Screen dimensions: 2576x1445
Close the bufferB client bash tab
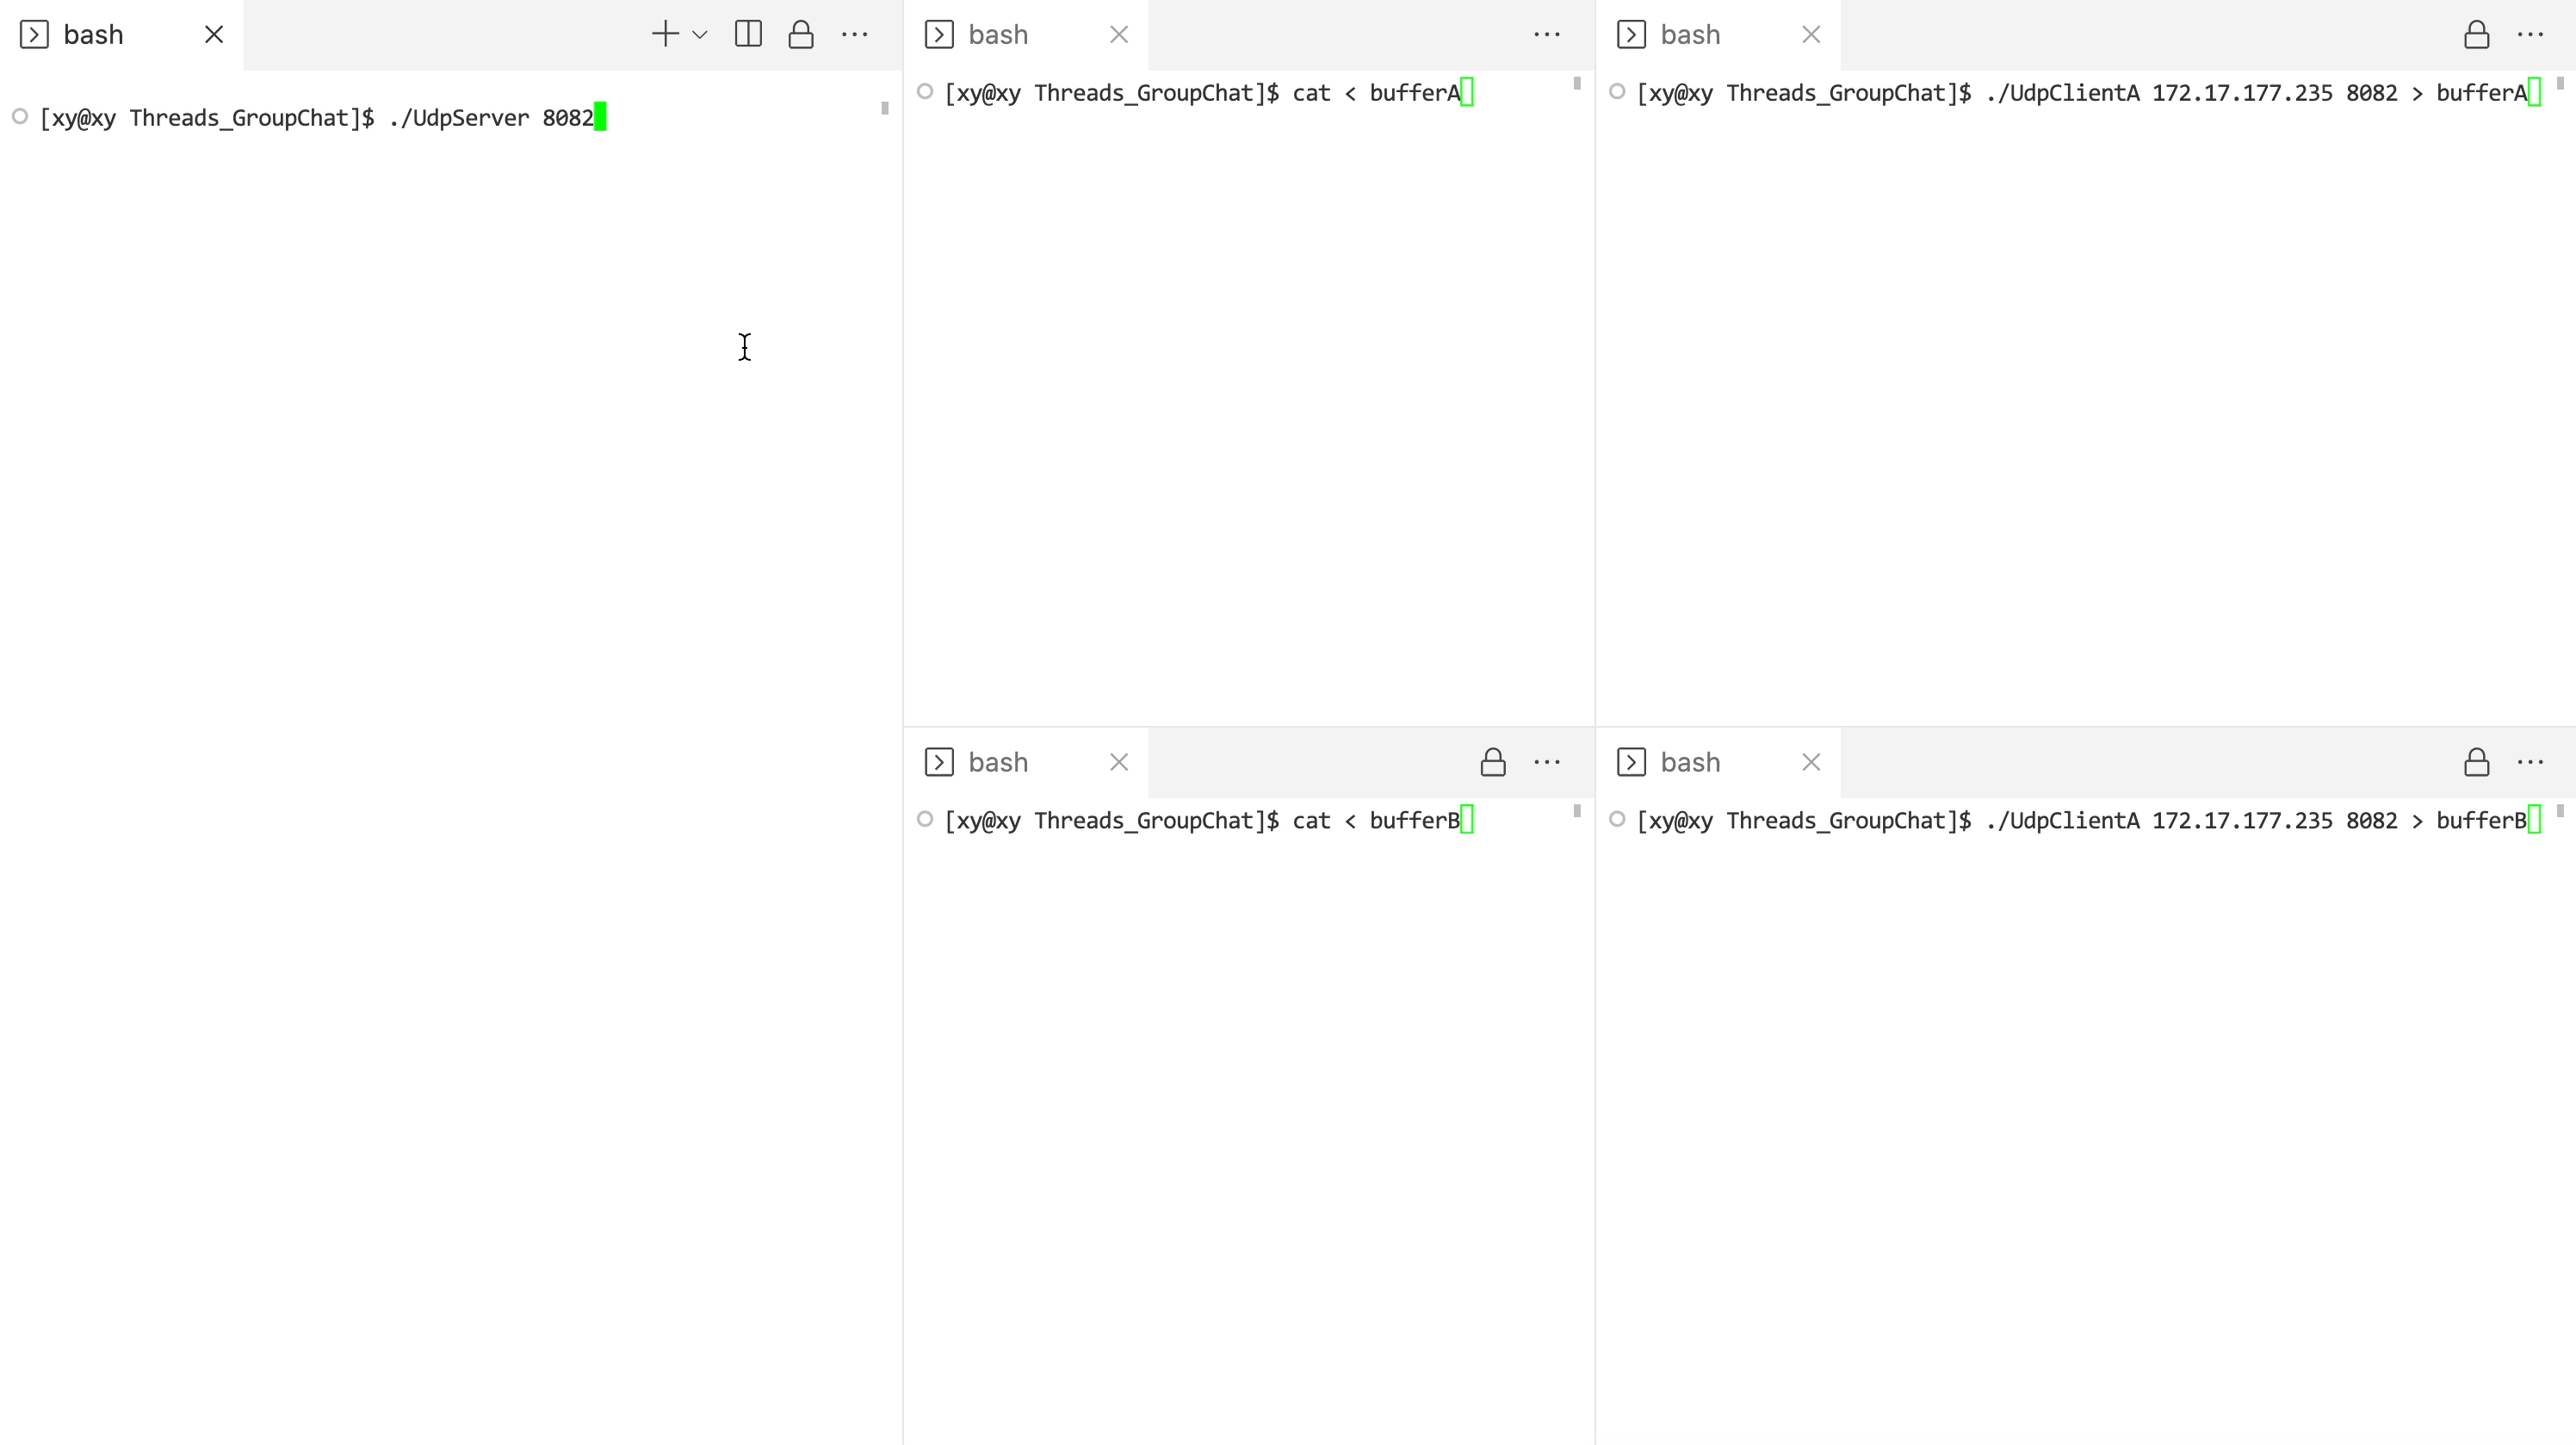tap(1811, 763)
